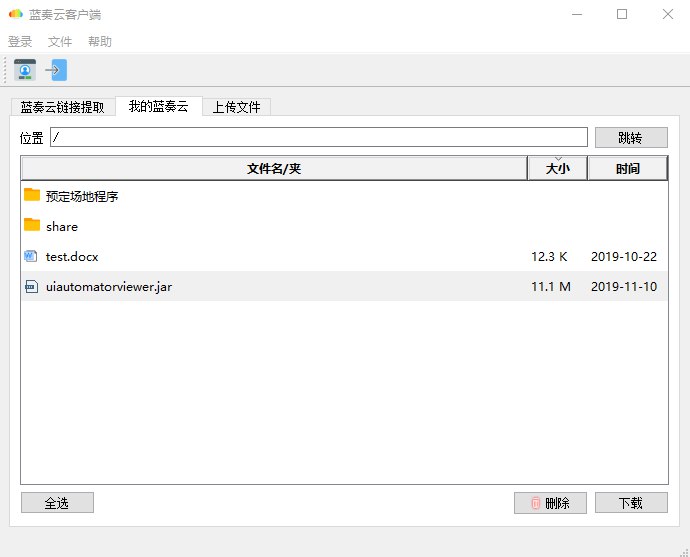Click the 删除 button with trash icon
This screenshot has height=557, width=690.
(550, 503)
